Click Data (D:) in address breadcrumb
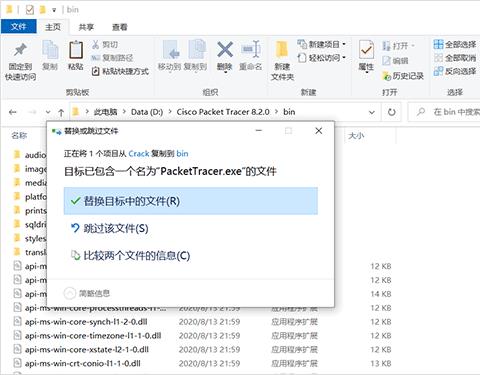 tap(147, 112)
